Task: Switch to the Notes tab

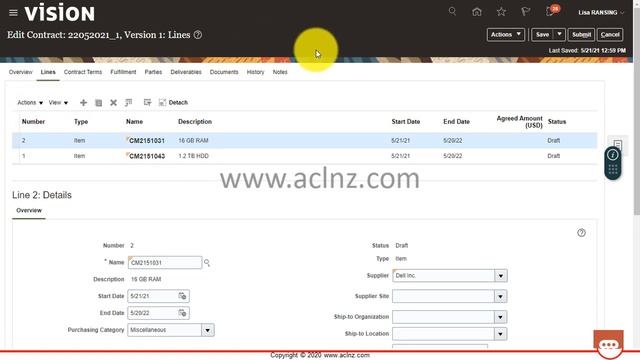Action: 280,72
